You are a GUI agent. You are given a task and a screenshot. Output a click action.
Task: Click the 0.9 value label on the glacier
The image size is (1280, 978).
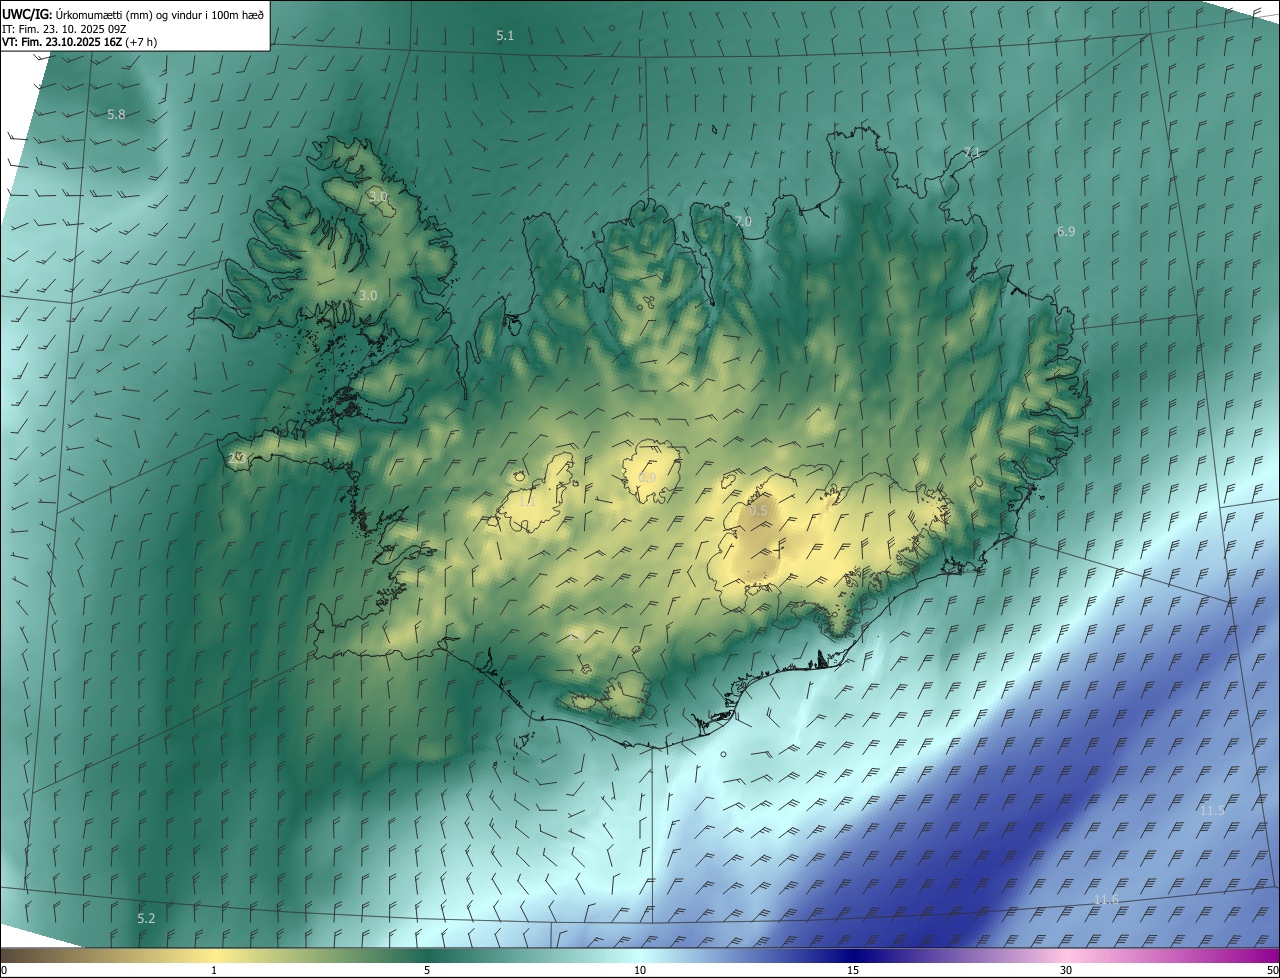(x=647, y=478)
